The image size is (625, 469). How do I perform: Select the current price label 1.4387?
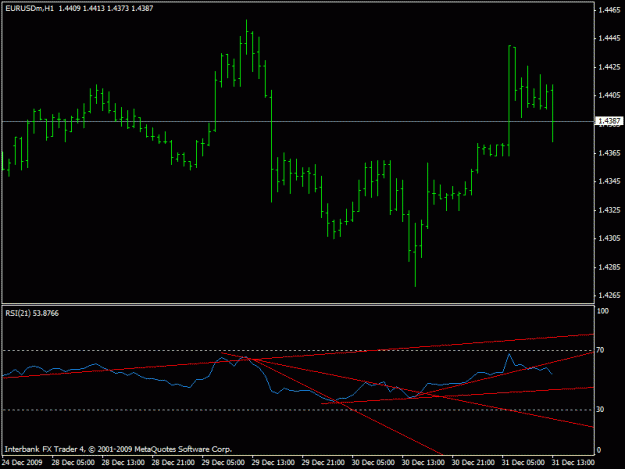(609, 121)
